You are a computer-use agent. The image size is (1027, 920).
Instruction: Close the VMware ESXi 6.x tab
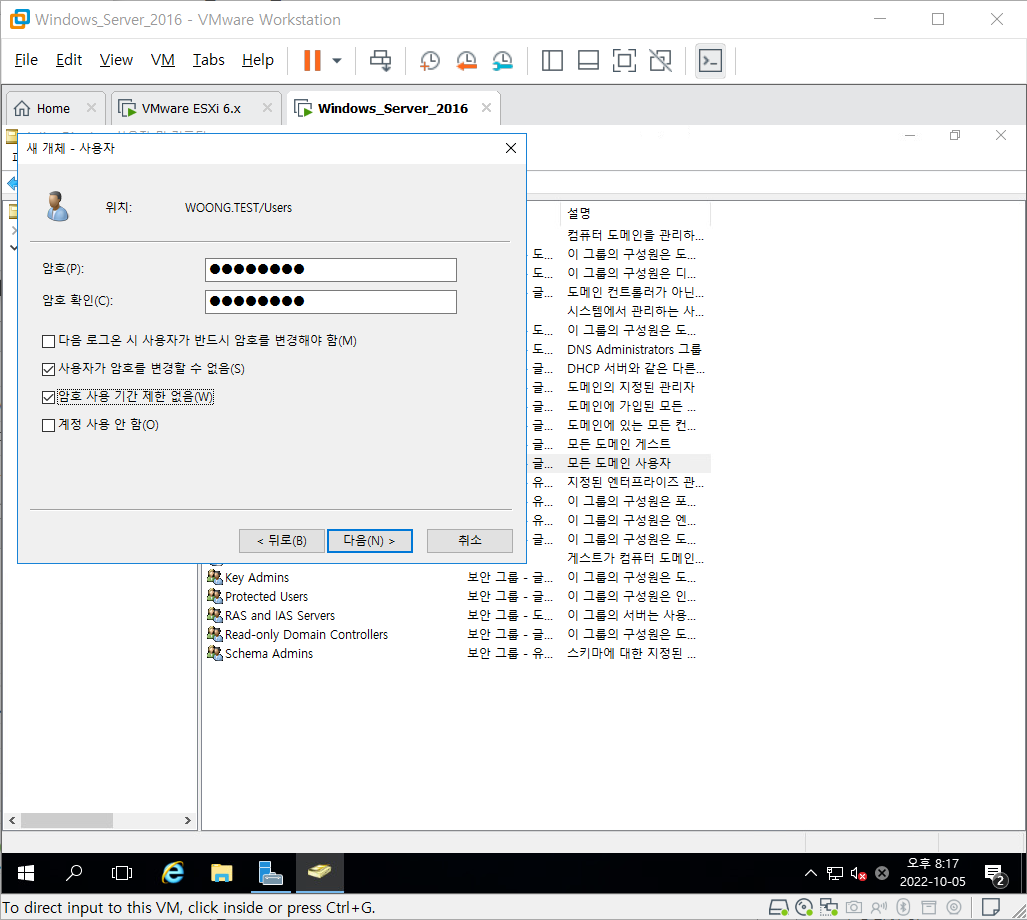tap(267, 107)
